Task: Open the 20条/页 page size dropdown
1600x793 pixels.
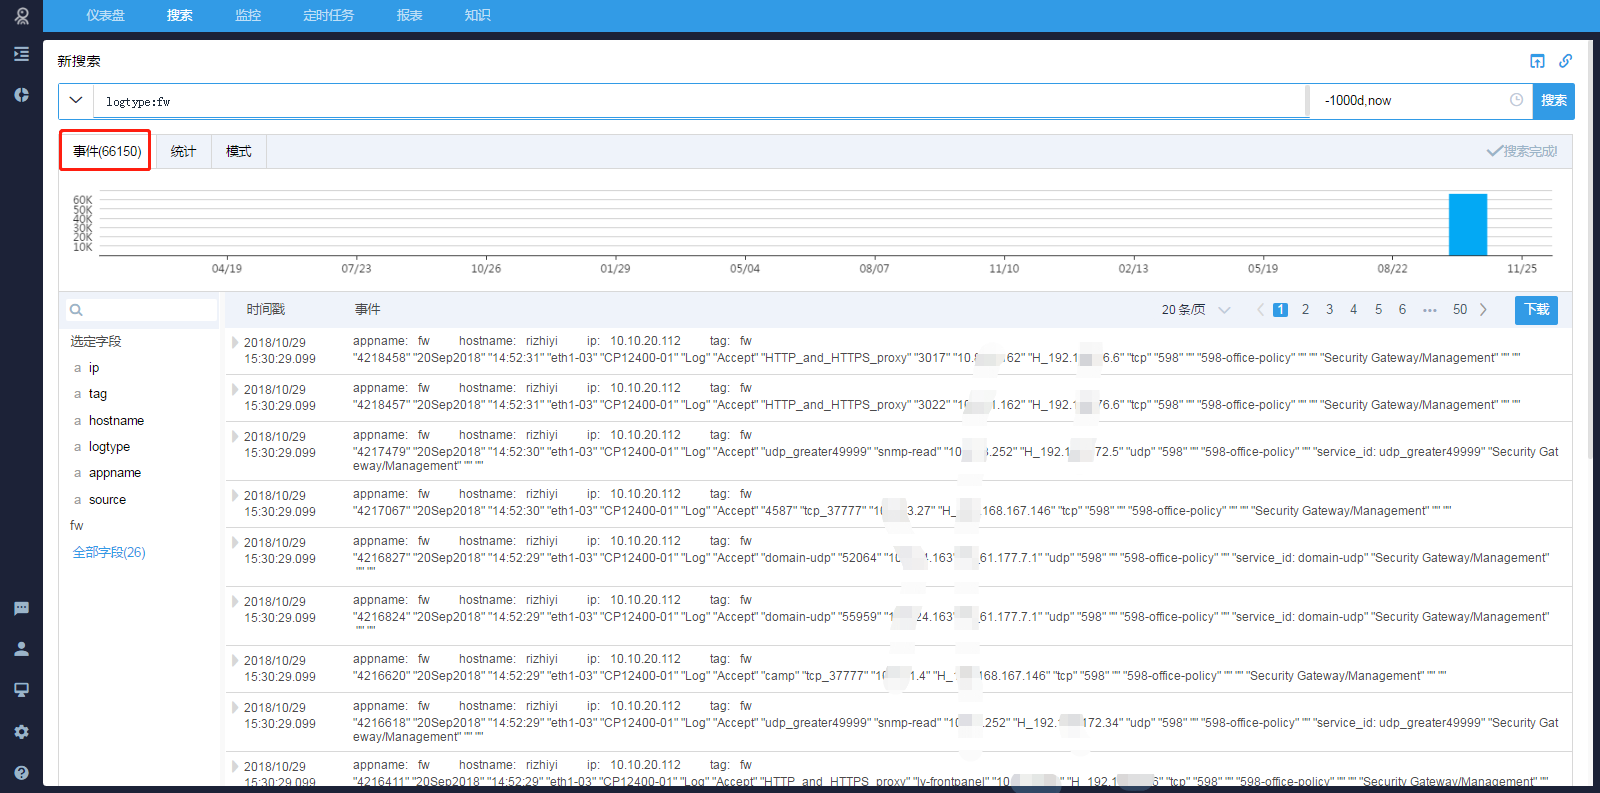Action: (x=1195, y=310)
